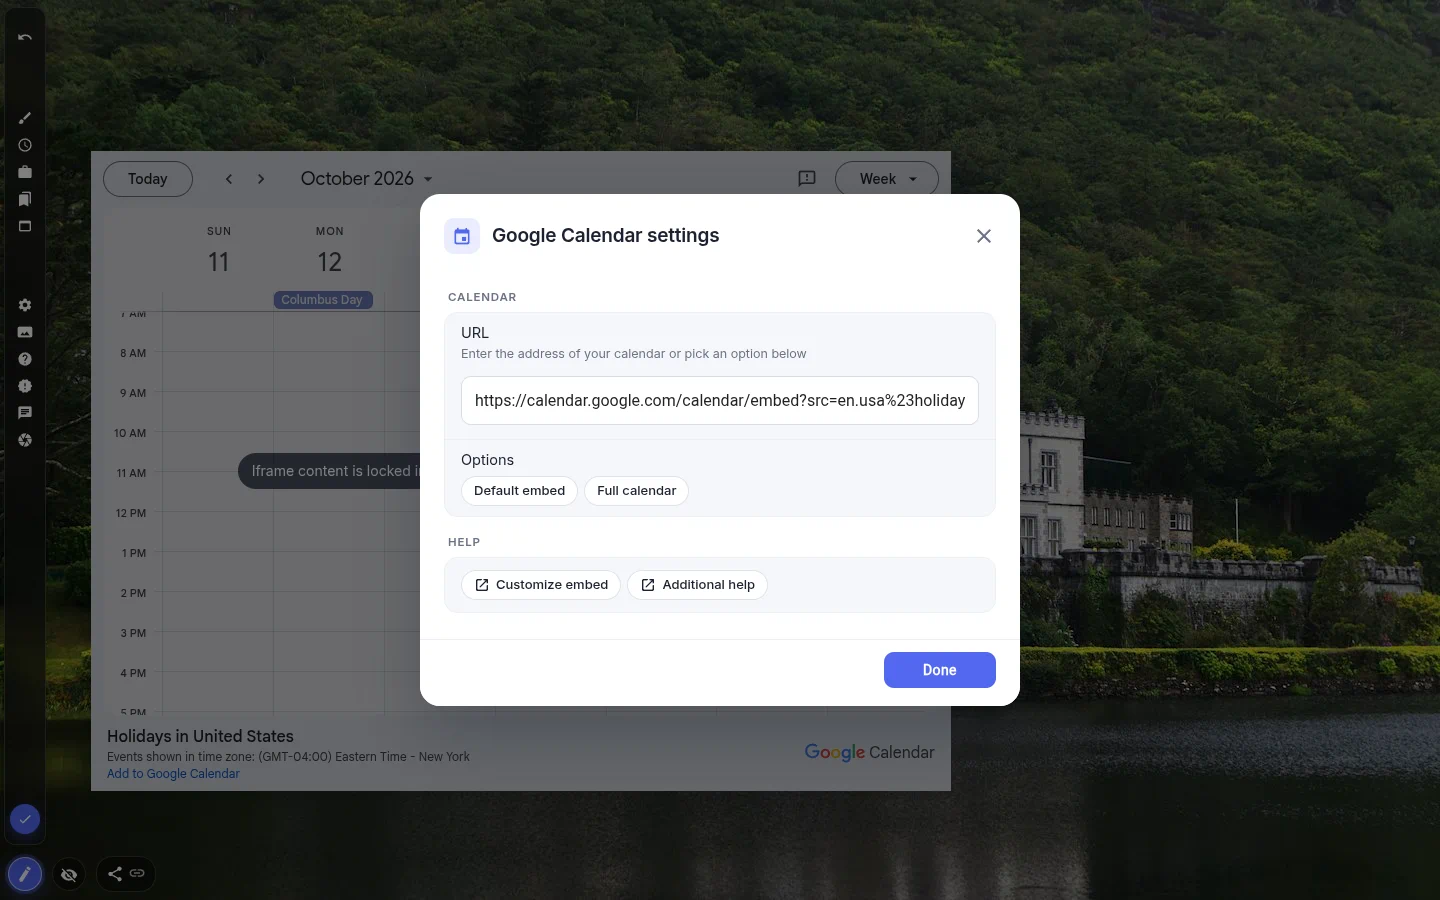1440x900 pixels.
Task: Toggle the blue pencil edit mode button
Action: tap(25, 874)
